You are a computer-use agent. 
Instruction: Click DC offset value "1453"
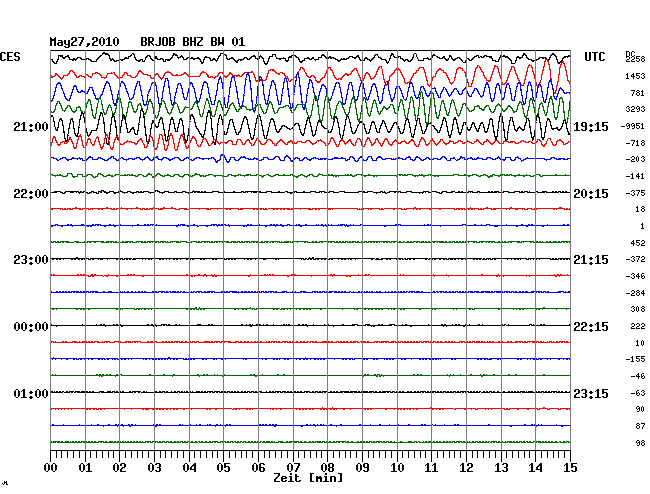click(635, 76)
